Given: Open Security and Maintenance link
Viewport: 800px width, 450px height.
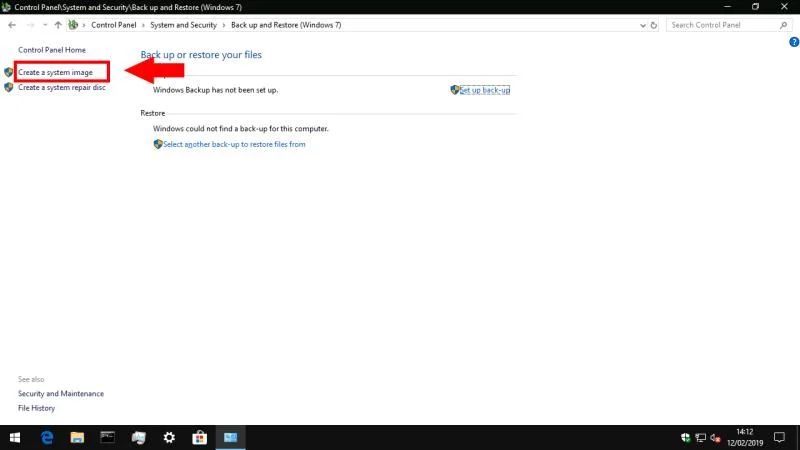Looking at the screenshot, I should click(61, 394).
